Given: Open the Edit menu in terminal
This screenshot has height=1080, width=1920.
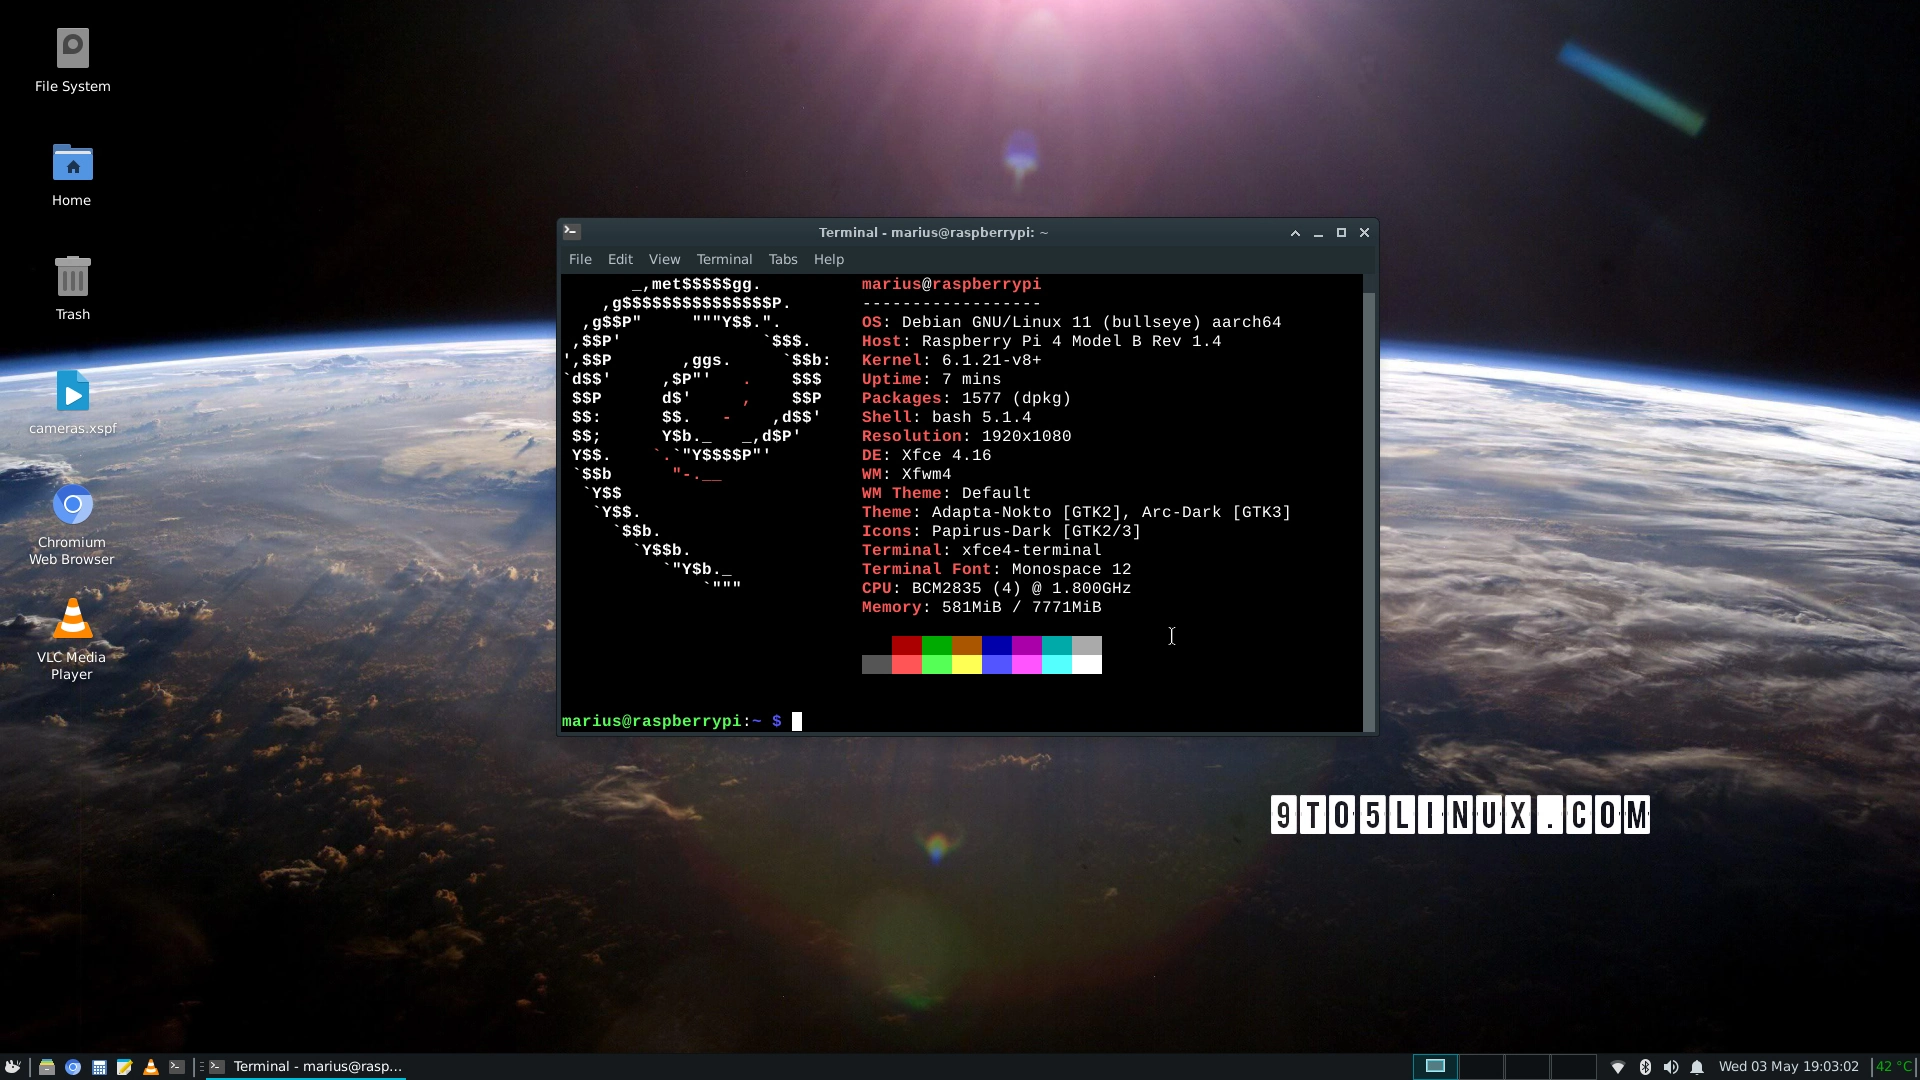Looking at the screenshot, I should click(618, 258).
